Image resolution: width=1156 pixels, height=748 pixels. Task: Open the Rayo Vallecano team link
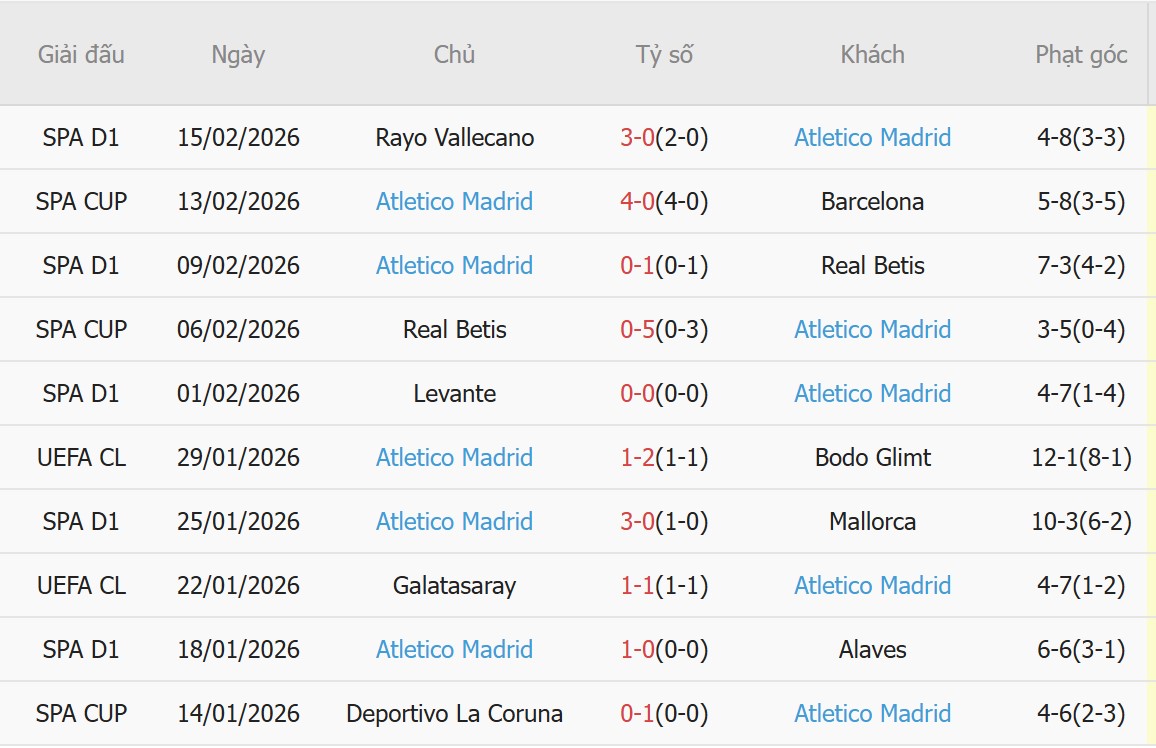pos(454,138)
